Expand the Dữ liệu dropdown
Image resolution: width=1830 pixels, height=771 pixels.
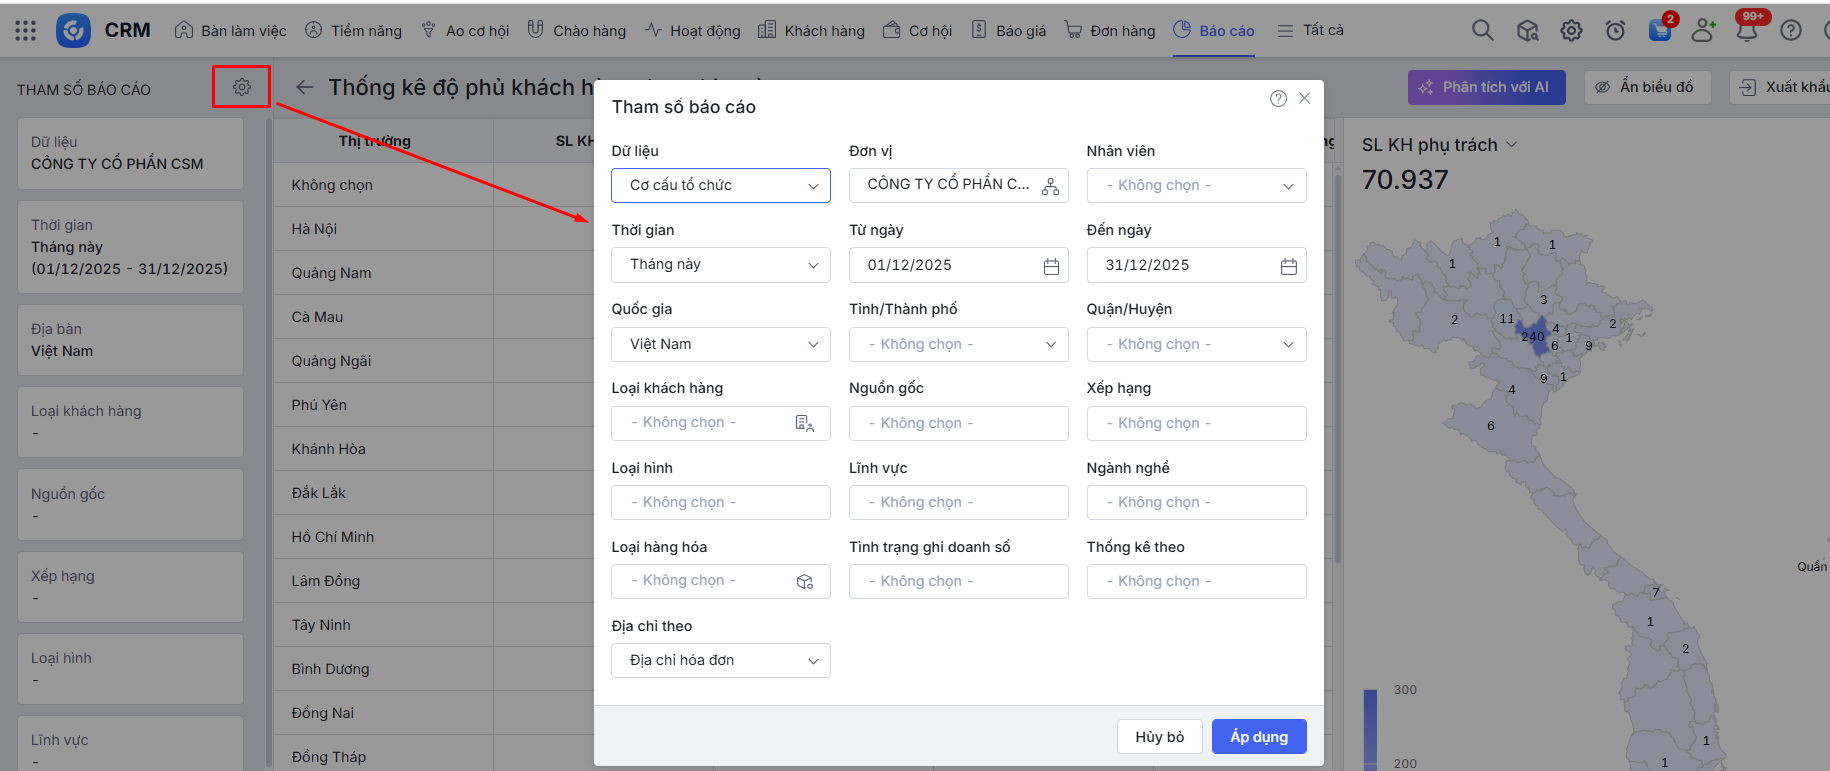coord(720,186)
